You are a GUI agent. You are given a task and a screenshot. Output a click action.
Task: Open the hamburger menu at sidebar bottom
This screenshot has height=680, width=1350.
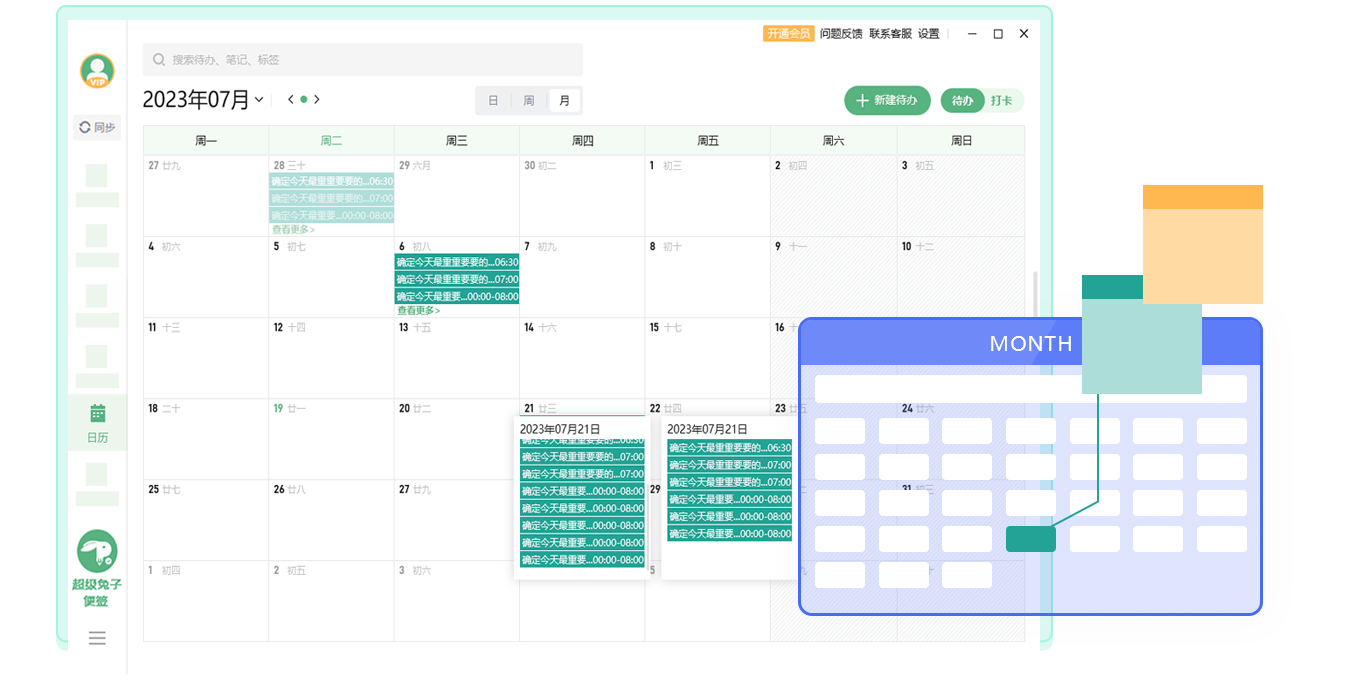97,638
